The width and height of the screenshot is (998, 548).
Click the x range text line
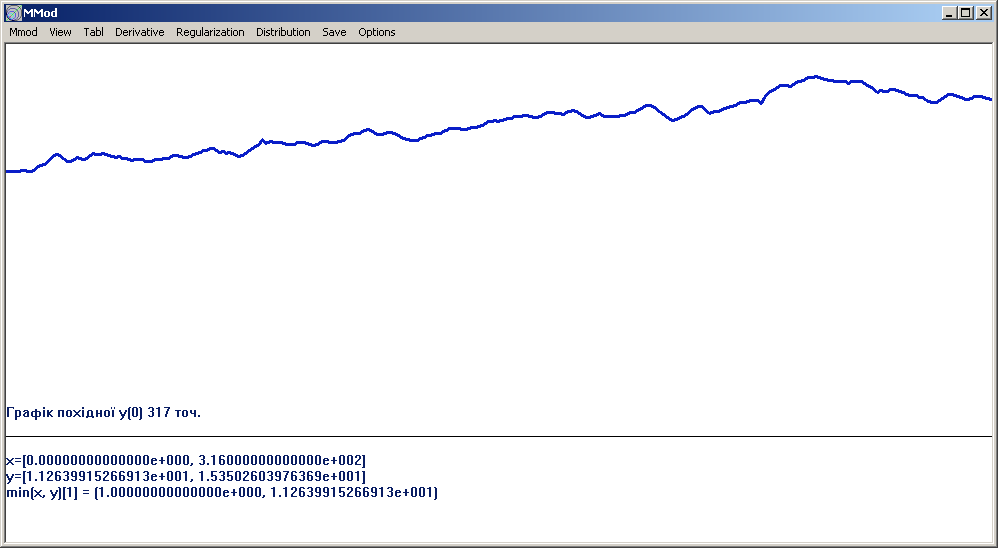point(186,460)
